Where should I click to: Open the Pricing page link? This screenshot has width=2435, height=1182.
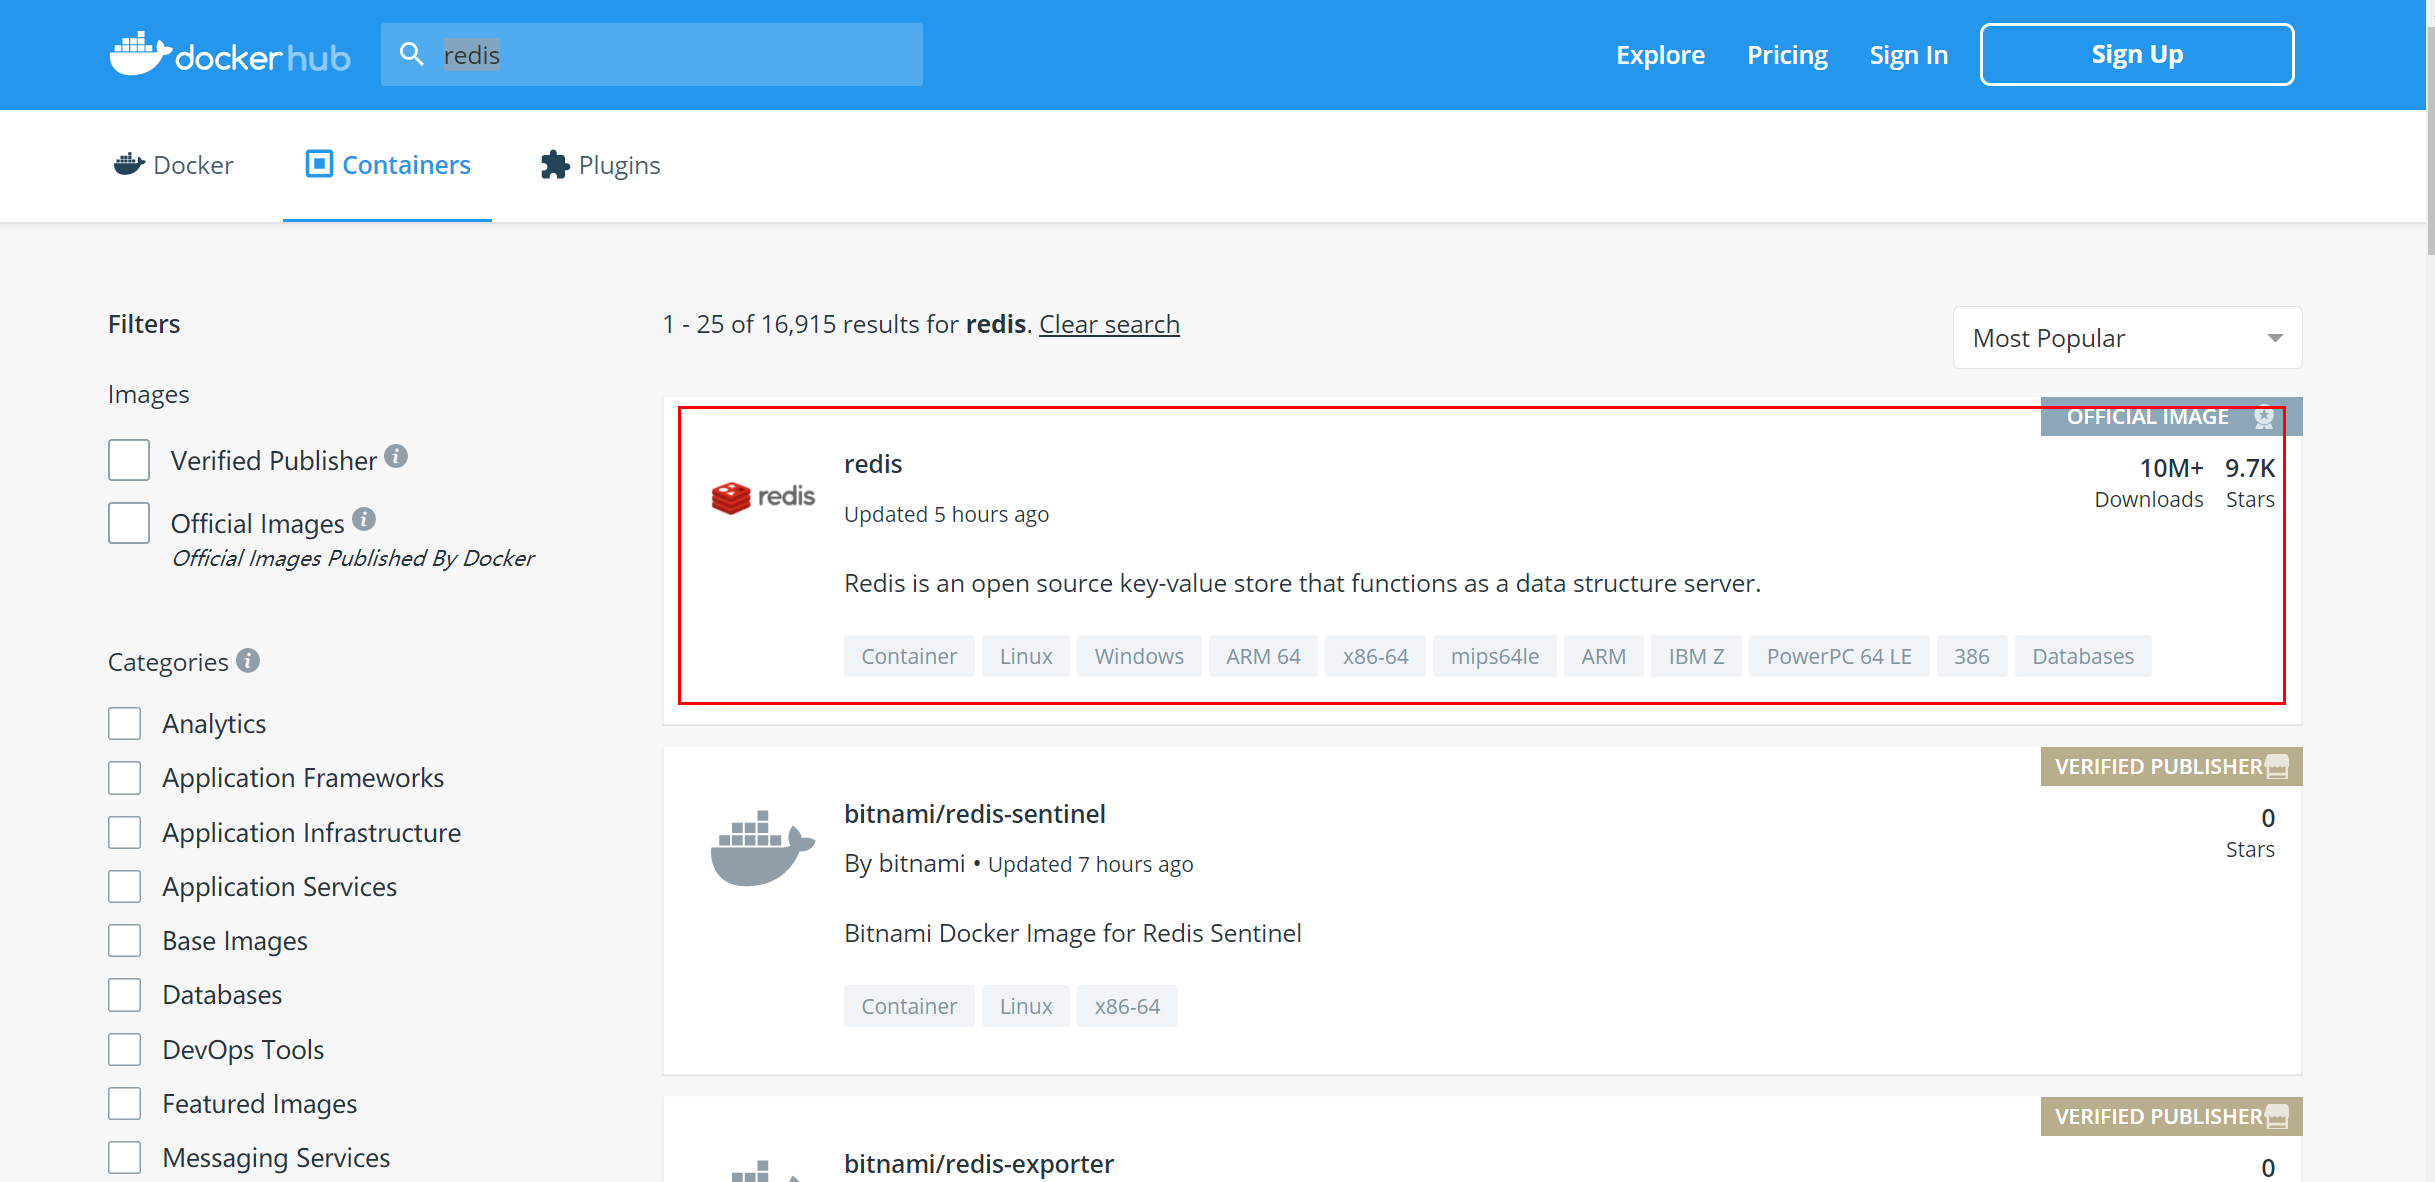point(1786,55)
